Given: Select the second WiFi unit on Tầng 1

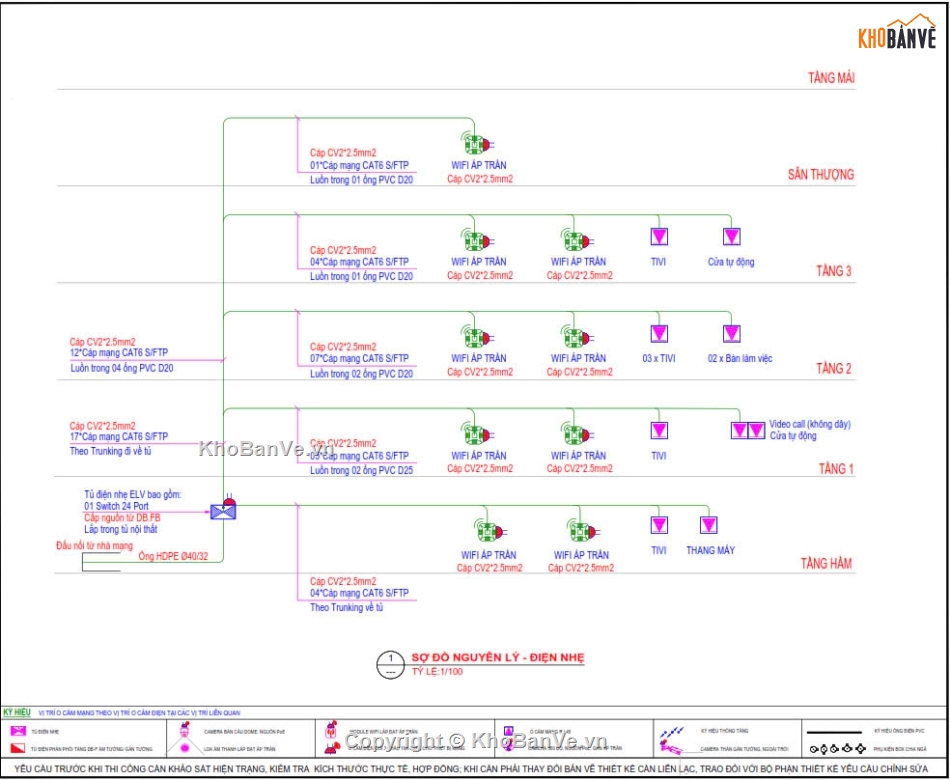Looking at the screenshot, I should pyautogui.click(x=577, y=434).
